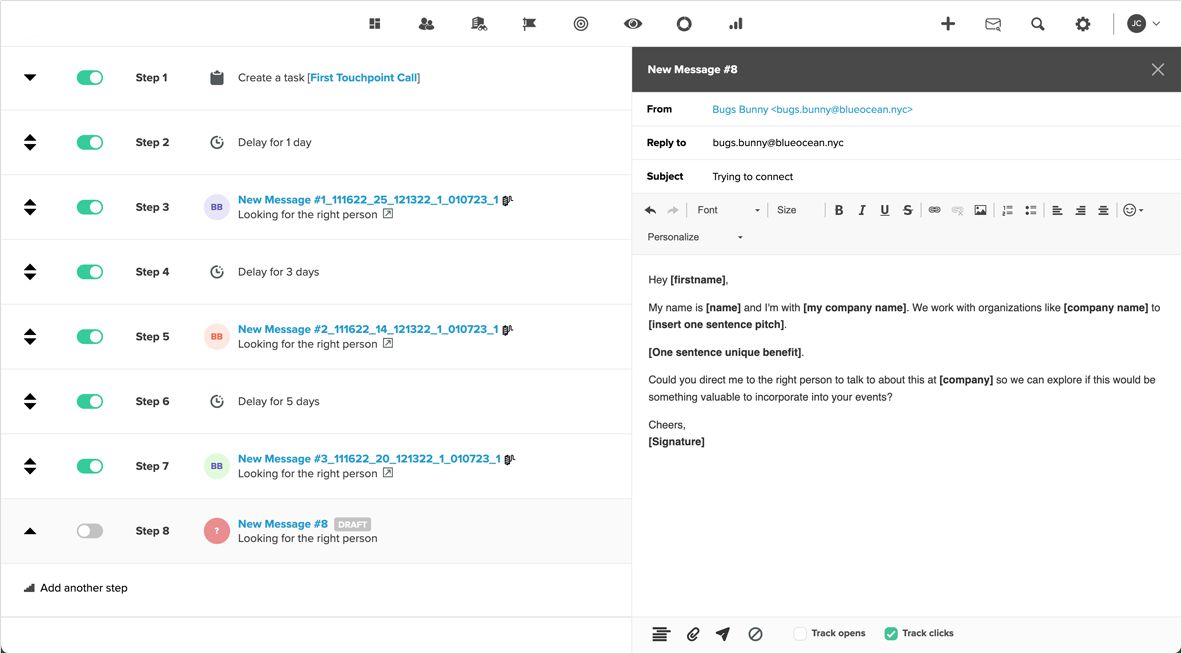Insert a link with the chain icon
Viewport: 1182px width, 654px height.
[935, 210]
